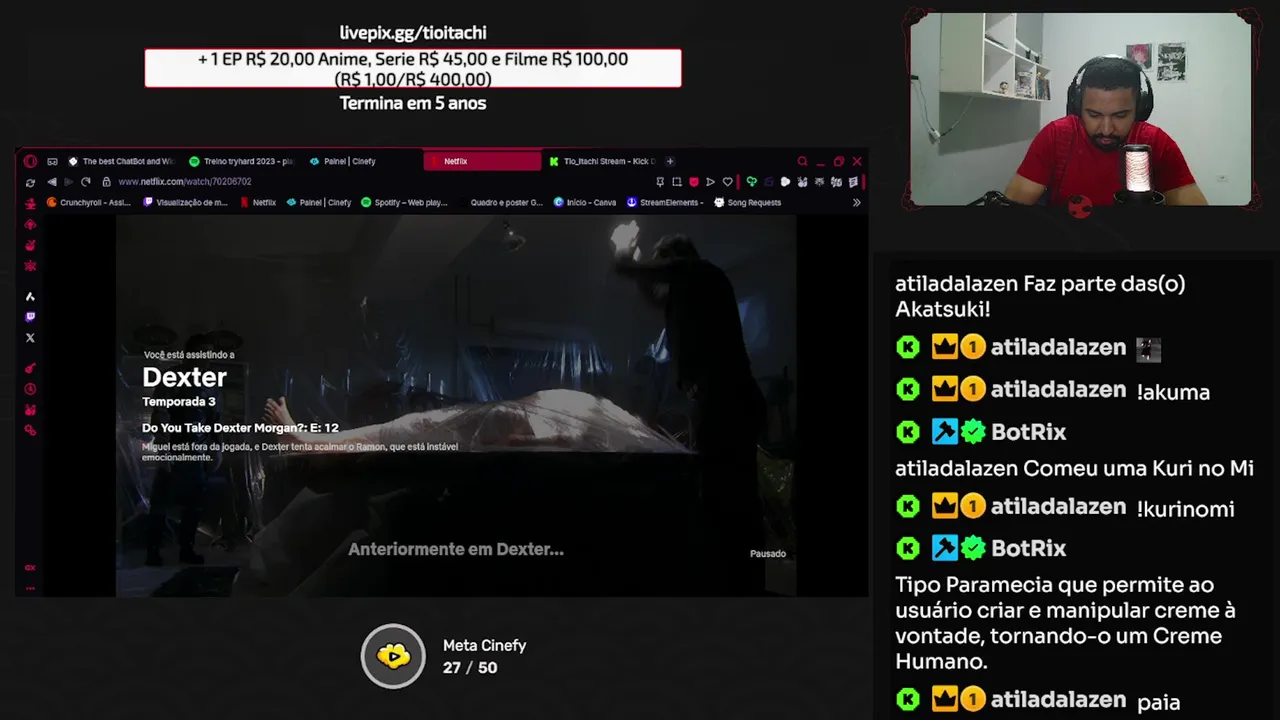Go forward one page
This screenshot has width=1280, height=720.
click(68, 182)
